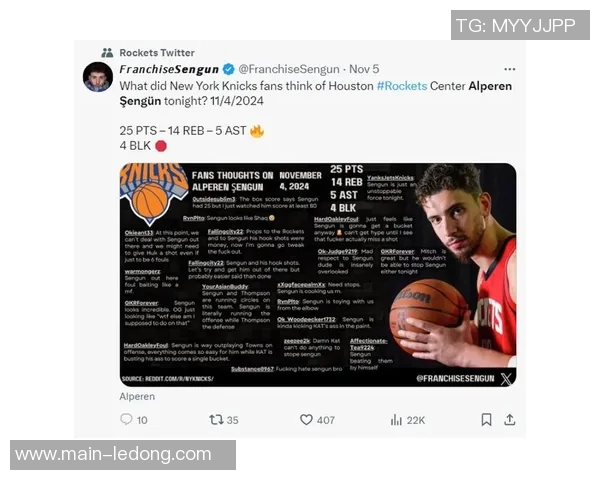Open the @FranchiseSengun handle link

[x=289, y=69]
